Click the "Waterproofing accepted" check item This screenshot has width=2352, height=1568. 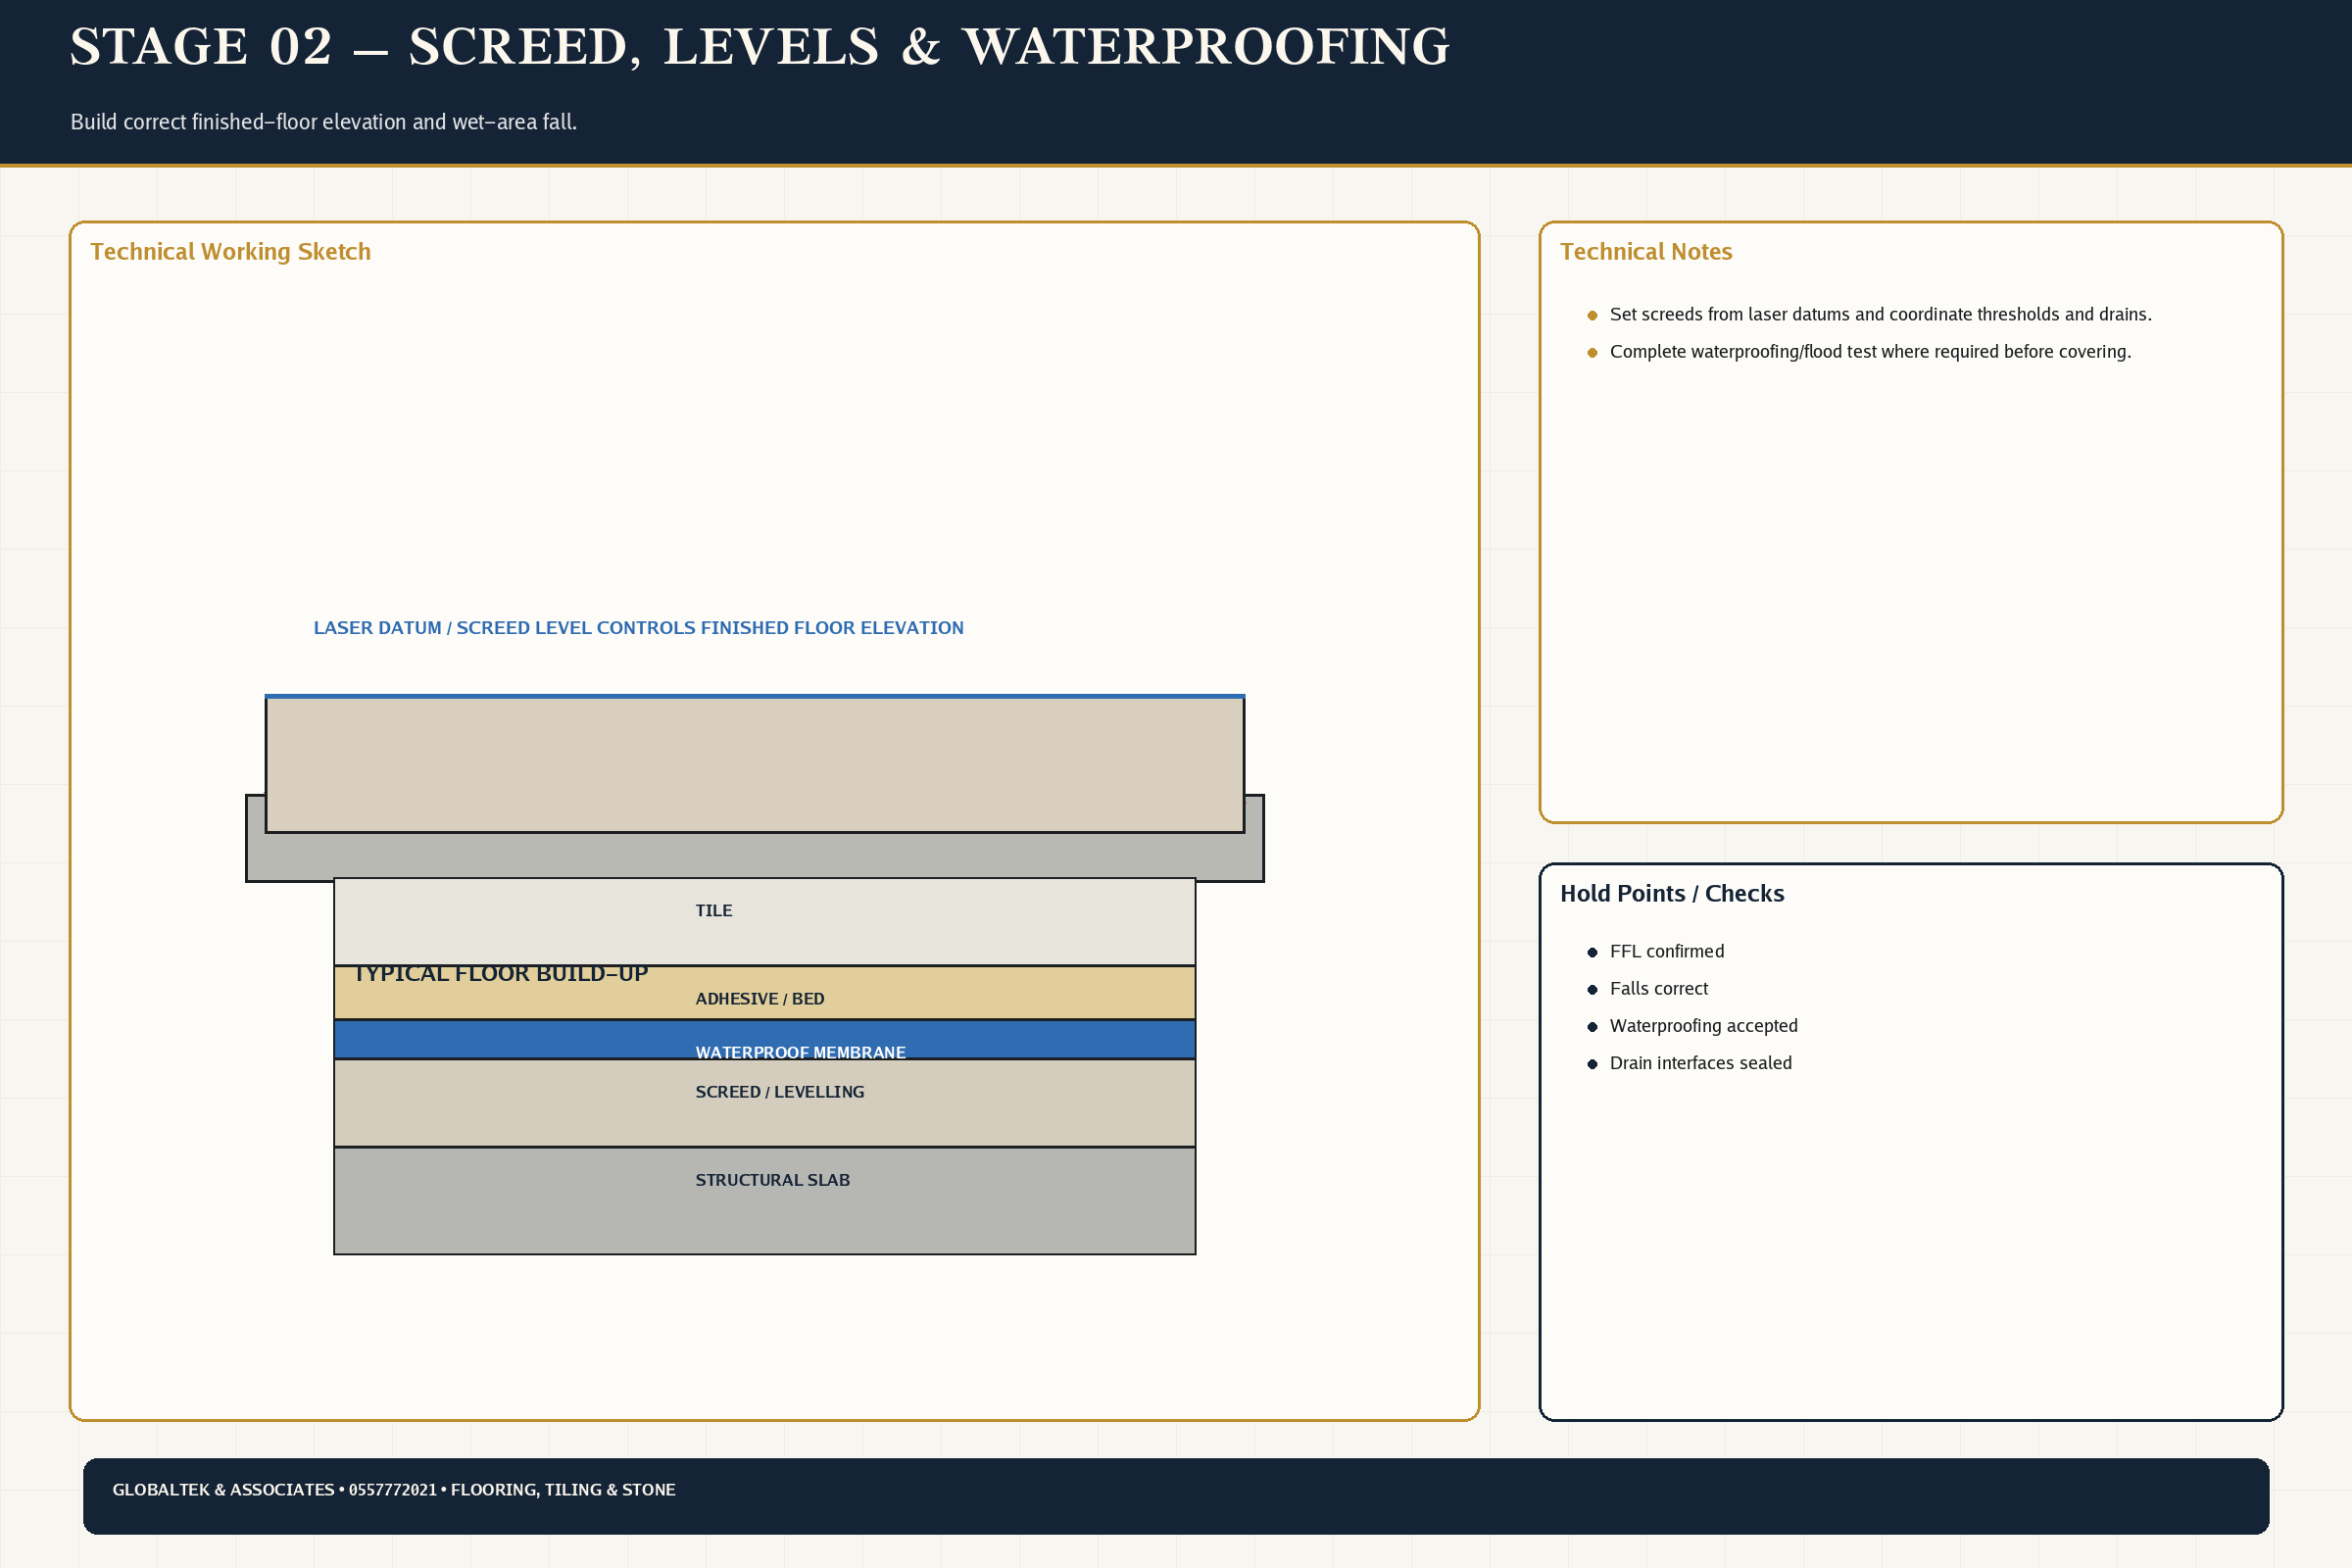[1703, 1026]
